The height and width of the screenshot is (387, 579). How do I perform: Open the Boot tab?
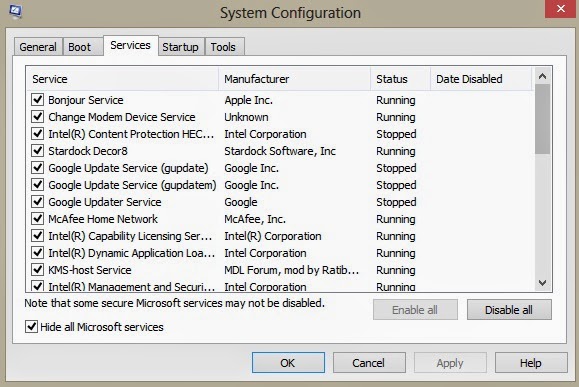click(x=82, y=47)
